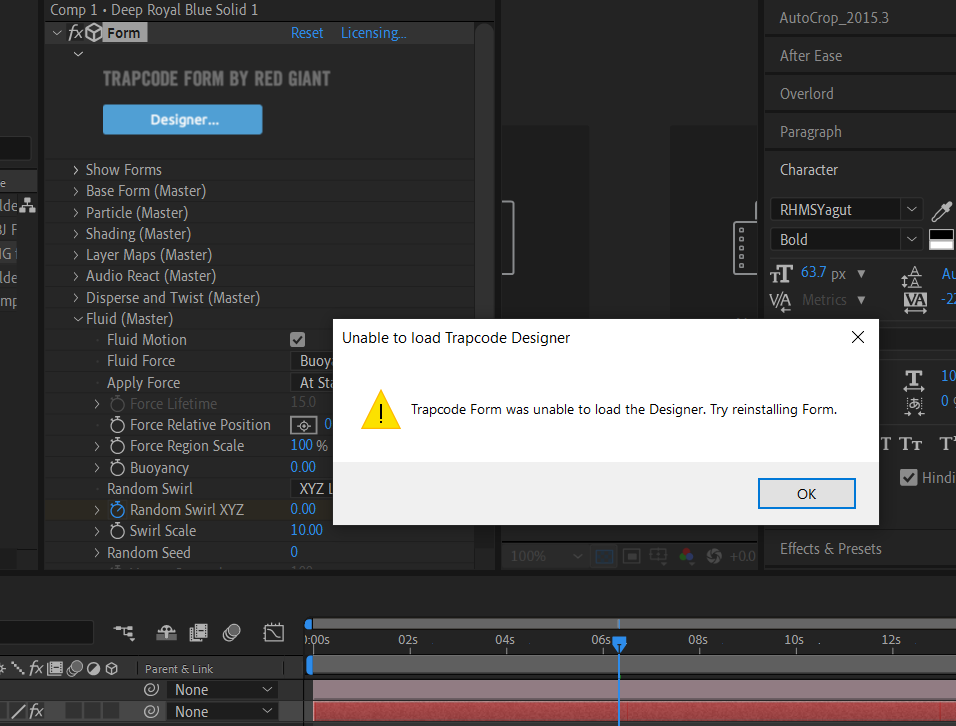
Task: Click the Reset link for Form effect
Action: pos(307,33)
